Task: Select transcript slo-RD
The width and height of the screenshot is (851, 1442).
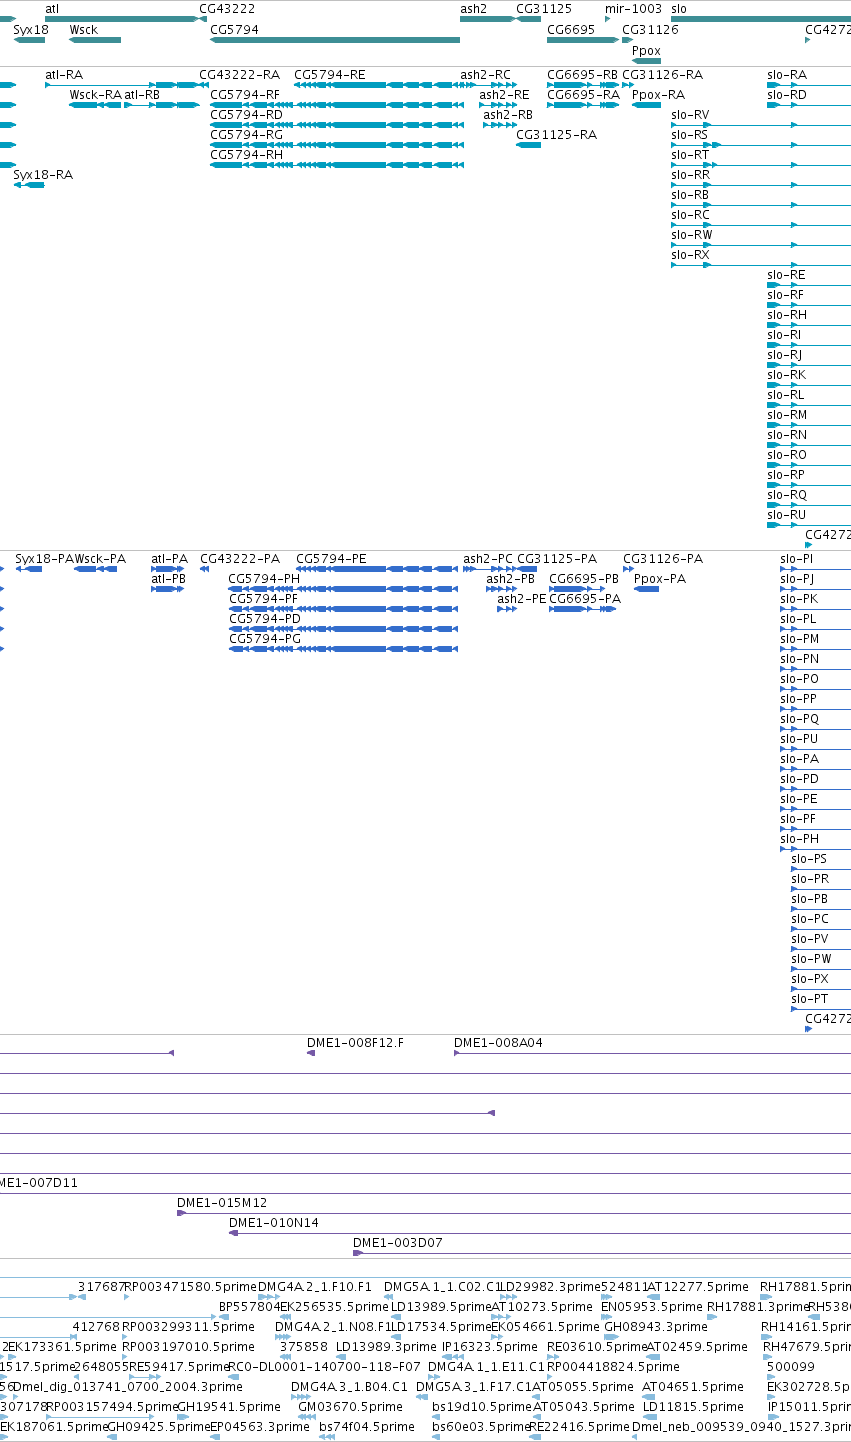Action: [787, 95]
